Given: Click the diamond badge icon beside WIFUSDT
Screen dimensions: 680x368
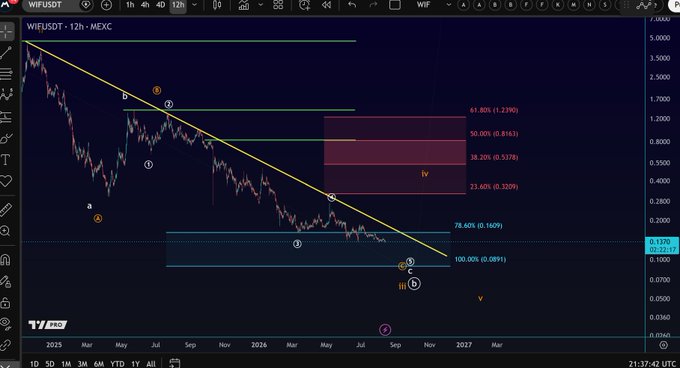Looking at the screenshot, I should pos(86,5).
